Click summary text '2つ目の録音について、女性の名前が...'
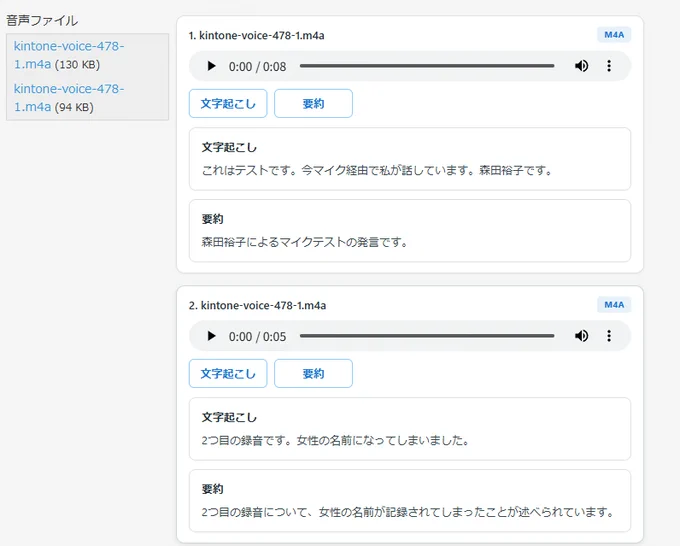This screenshot has width=680, height=546. tap(408, 512)
